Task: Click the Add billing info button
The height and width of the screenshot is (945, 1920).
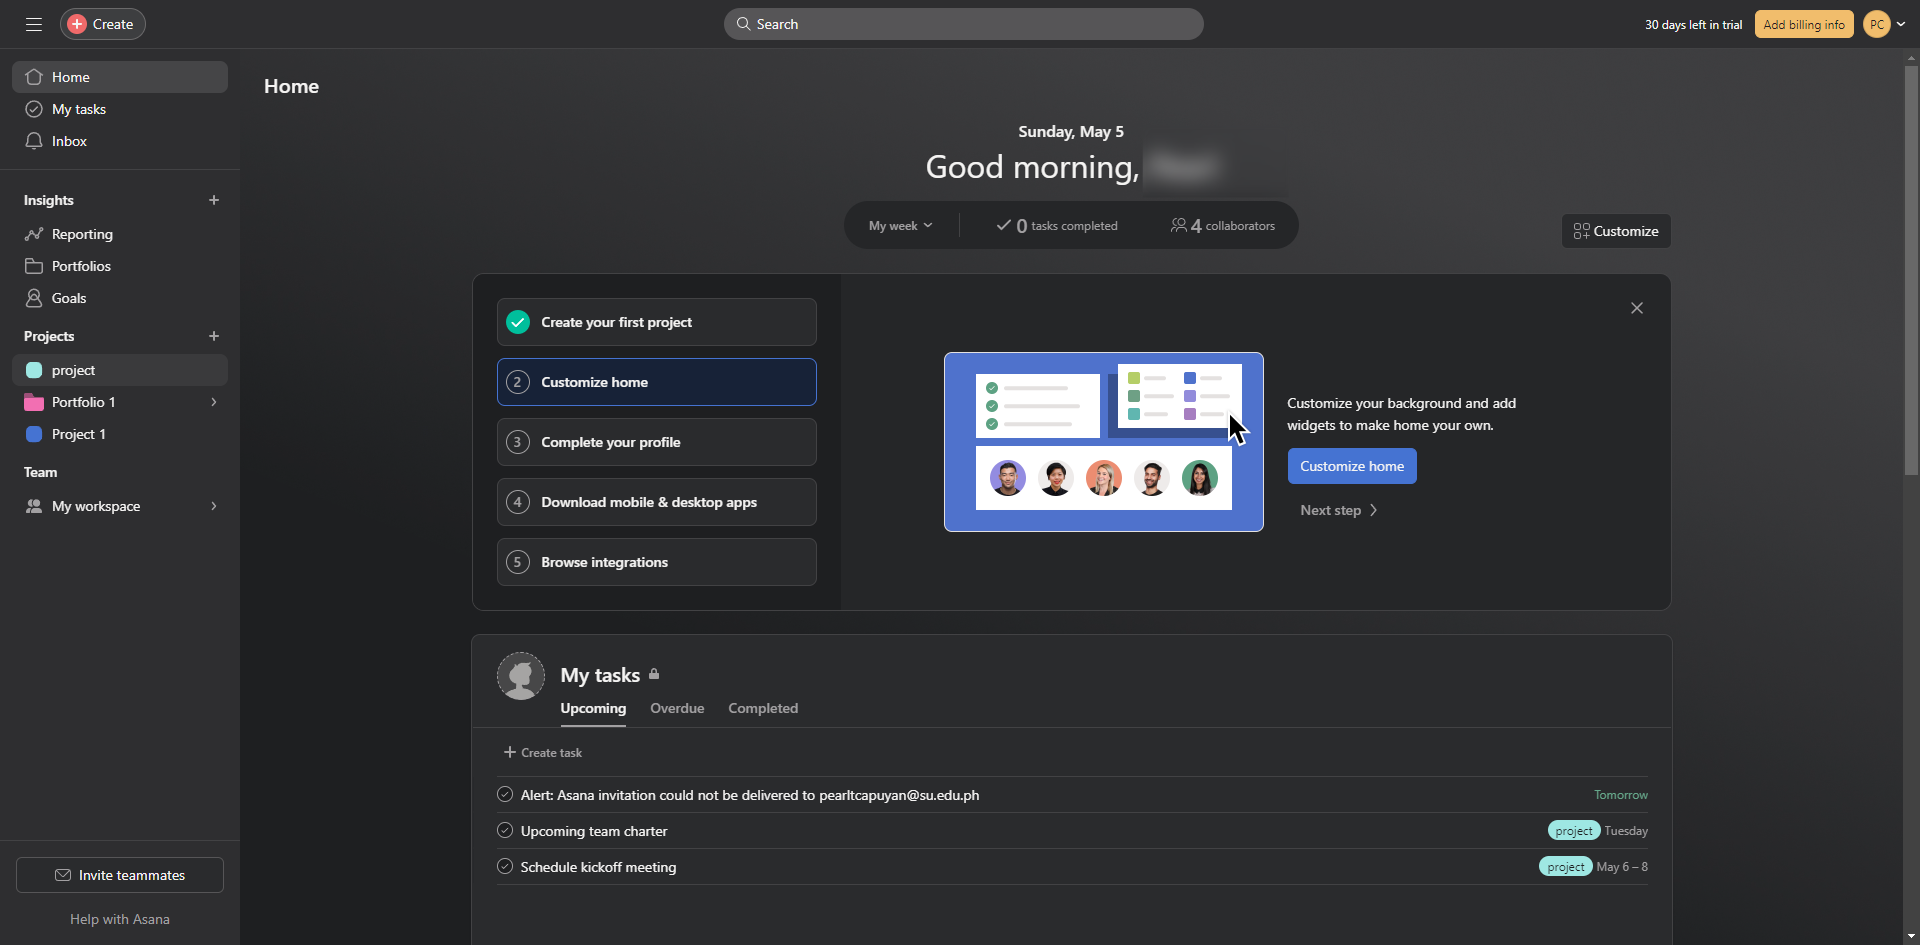Action: (1804, 24)
